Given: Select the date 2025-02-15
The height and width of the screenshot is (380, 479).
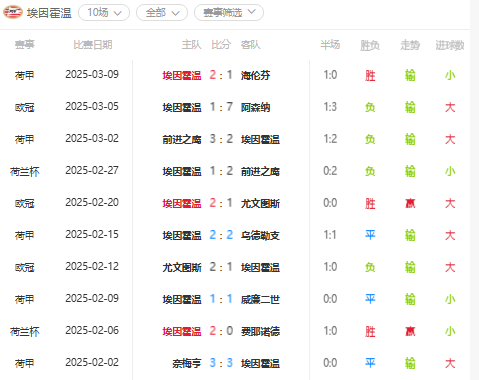Looking at the screenshot, I should (x=92, y=234).
